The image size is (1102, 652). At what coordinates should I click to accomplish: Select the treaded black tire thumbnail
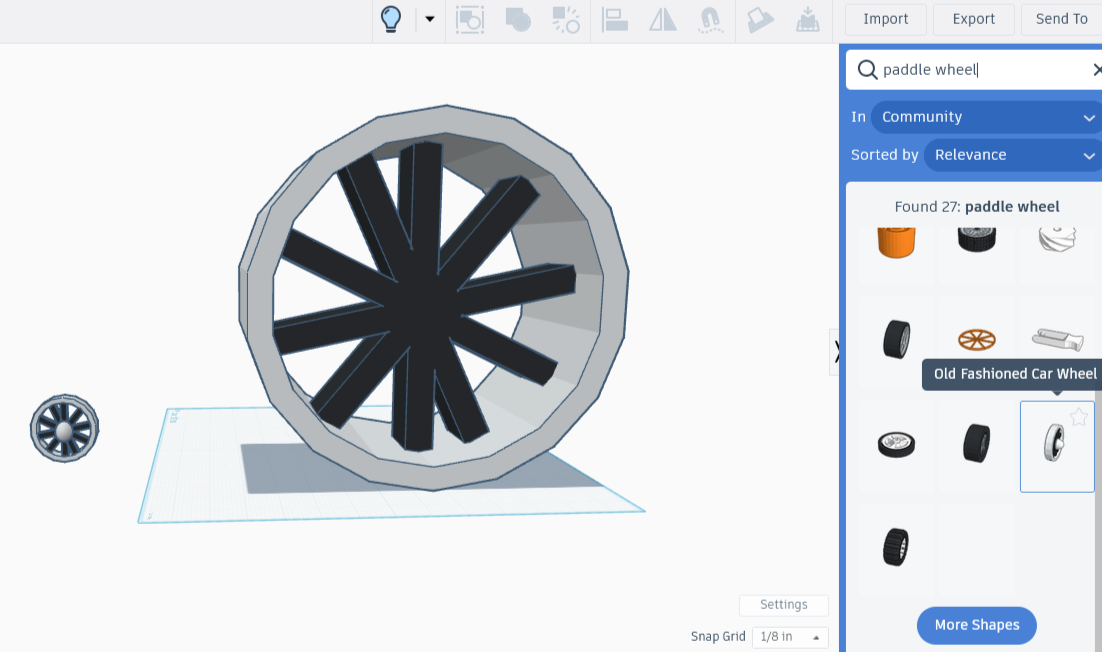pos(896,547)
